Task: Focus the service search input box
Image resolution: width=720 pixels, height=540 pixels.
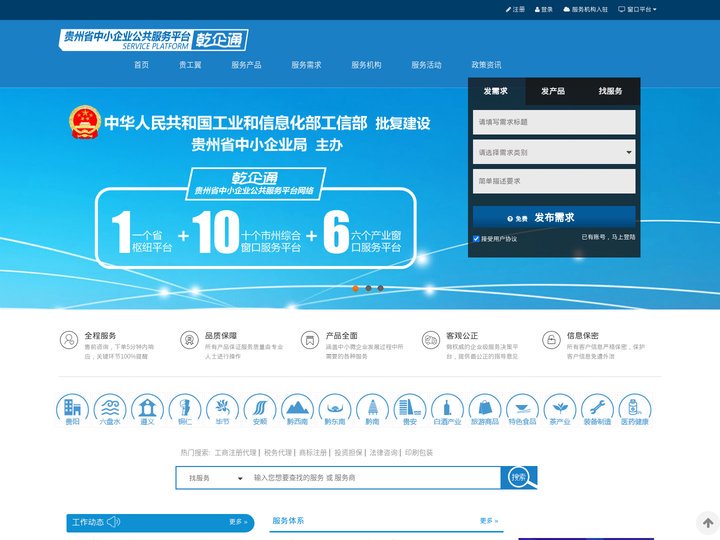Action: click(374, 478)
